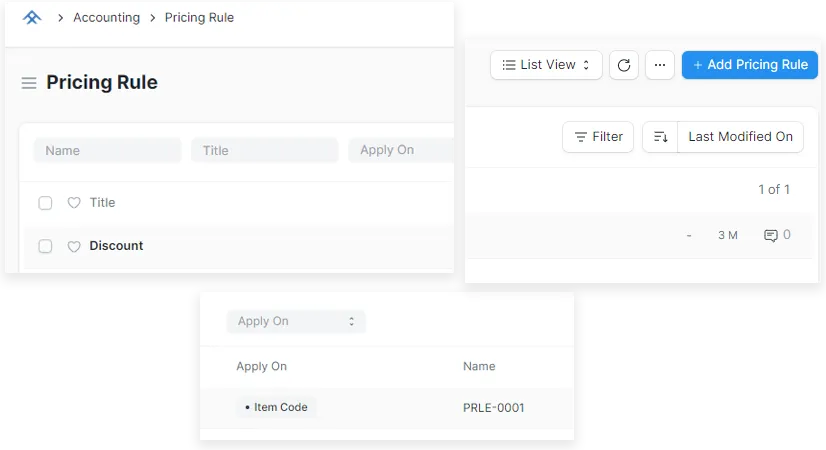Screen dimensions: 826x450
Task: Toggle the sort direction icon
Action: 660,137
